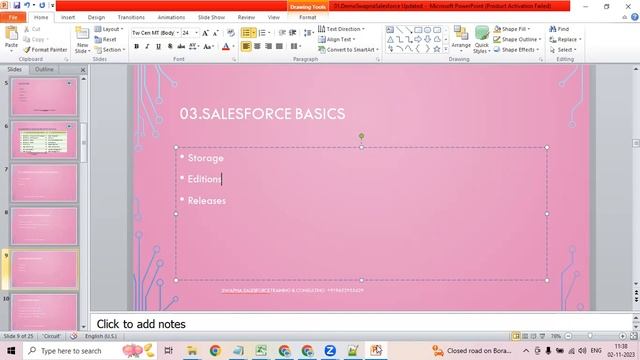Open the Select menu
The height and width of the screenshot is (360, 640).
click(563, 49)
